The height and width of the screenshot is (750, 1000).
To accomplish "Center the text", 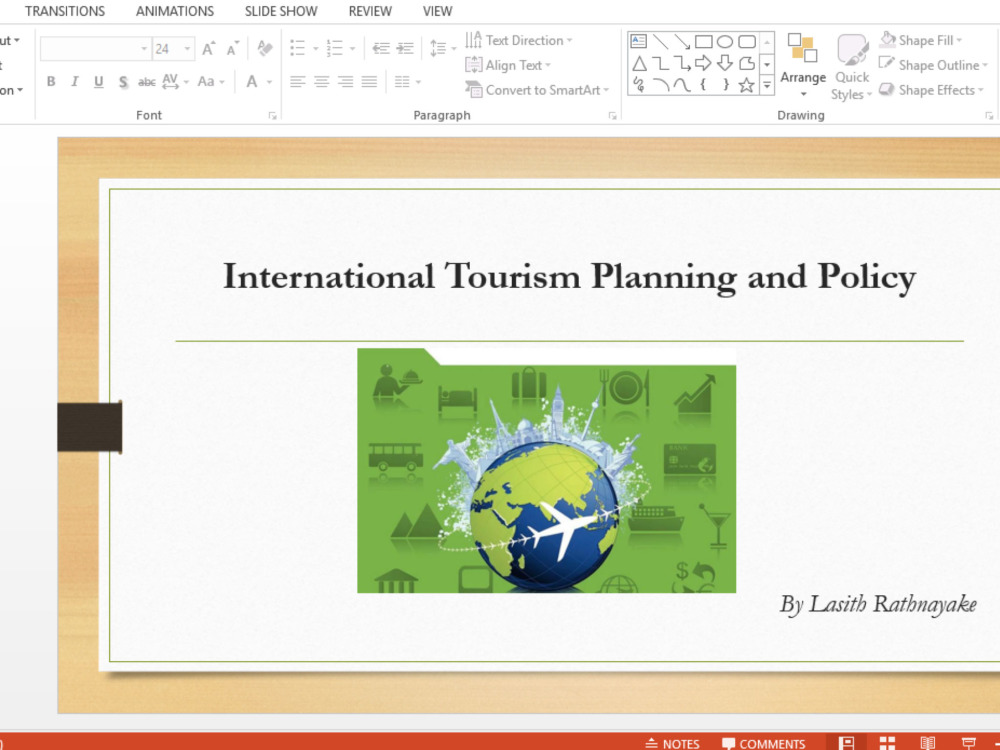I will coord(321,82).
